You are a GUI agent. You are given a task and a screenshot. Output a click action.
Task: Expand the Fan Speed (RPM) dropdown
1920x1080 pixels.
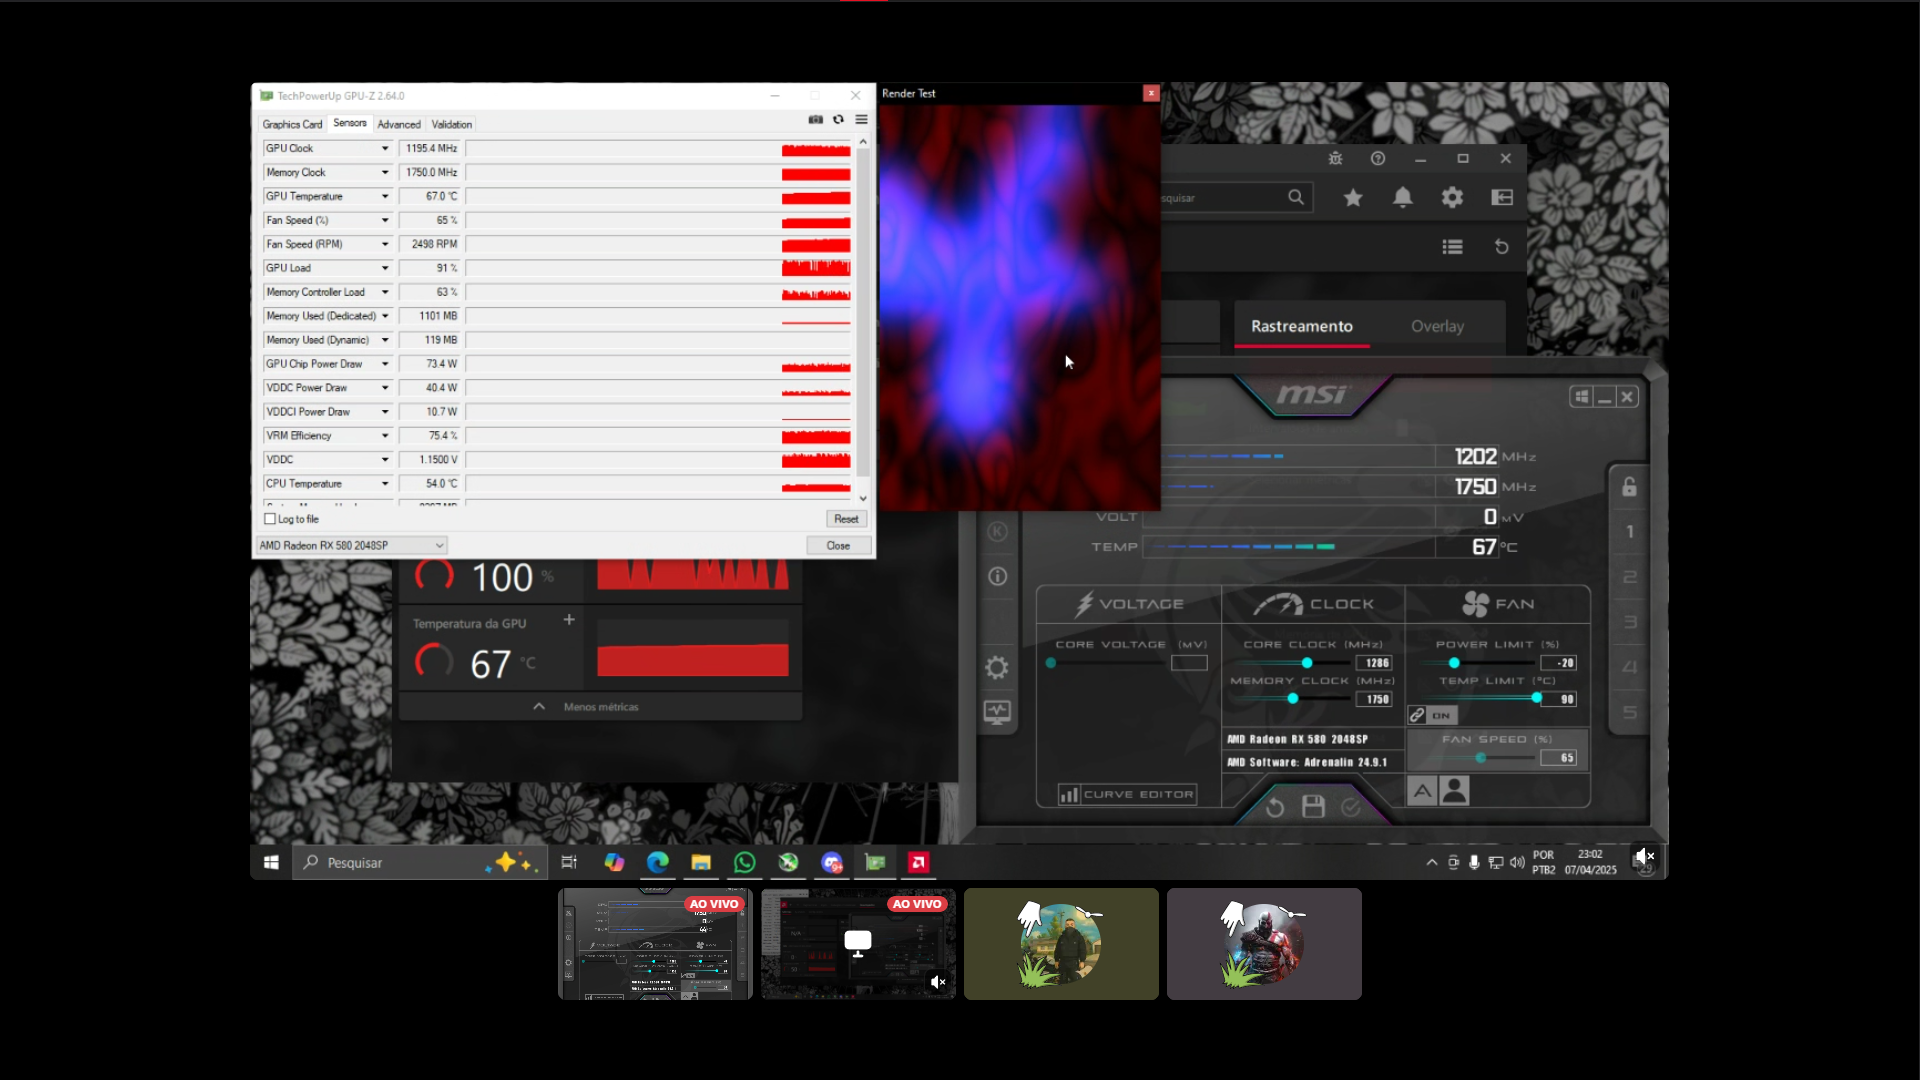385,245
